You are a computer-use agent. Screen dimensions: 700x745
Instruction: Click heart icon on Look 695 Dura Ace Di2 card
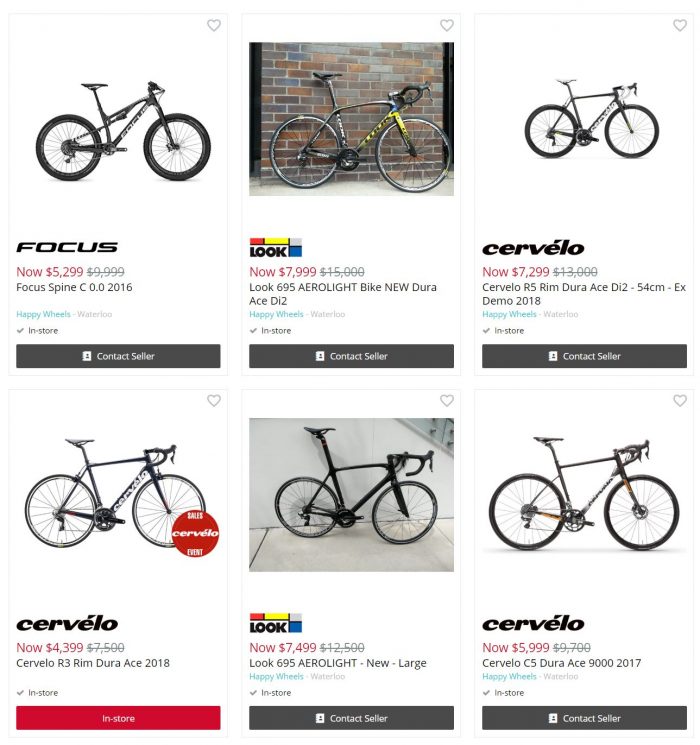pyautogui.click(x=447, y=25)
